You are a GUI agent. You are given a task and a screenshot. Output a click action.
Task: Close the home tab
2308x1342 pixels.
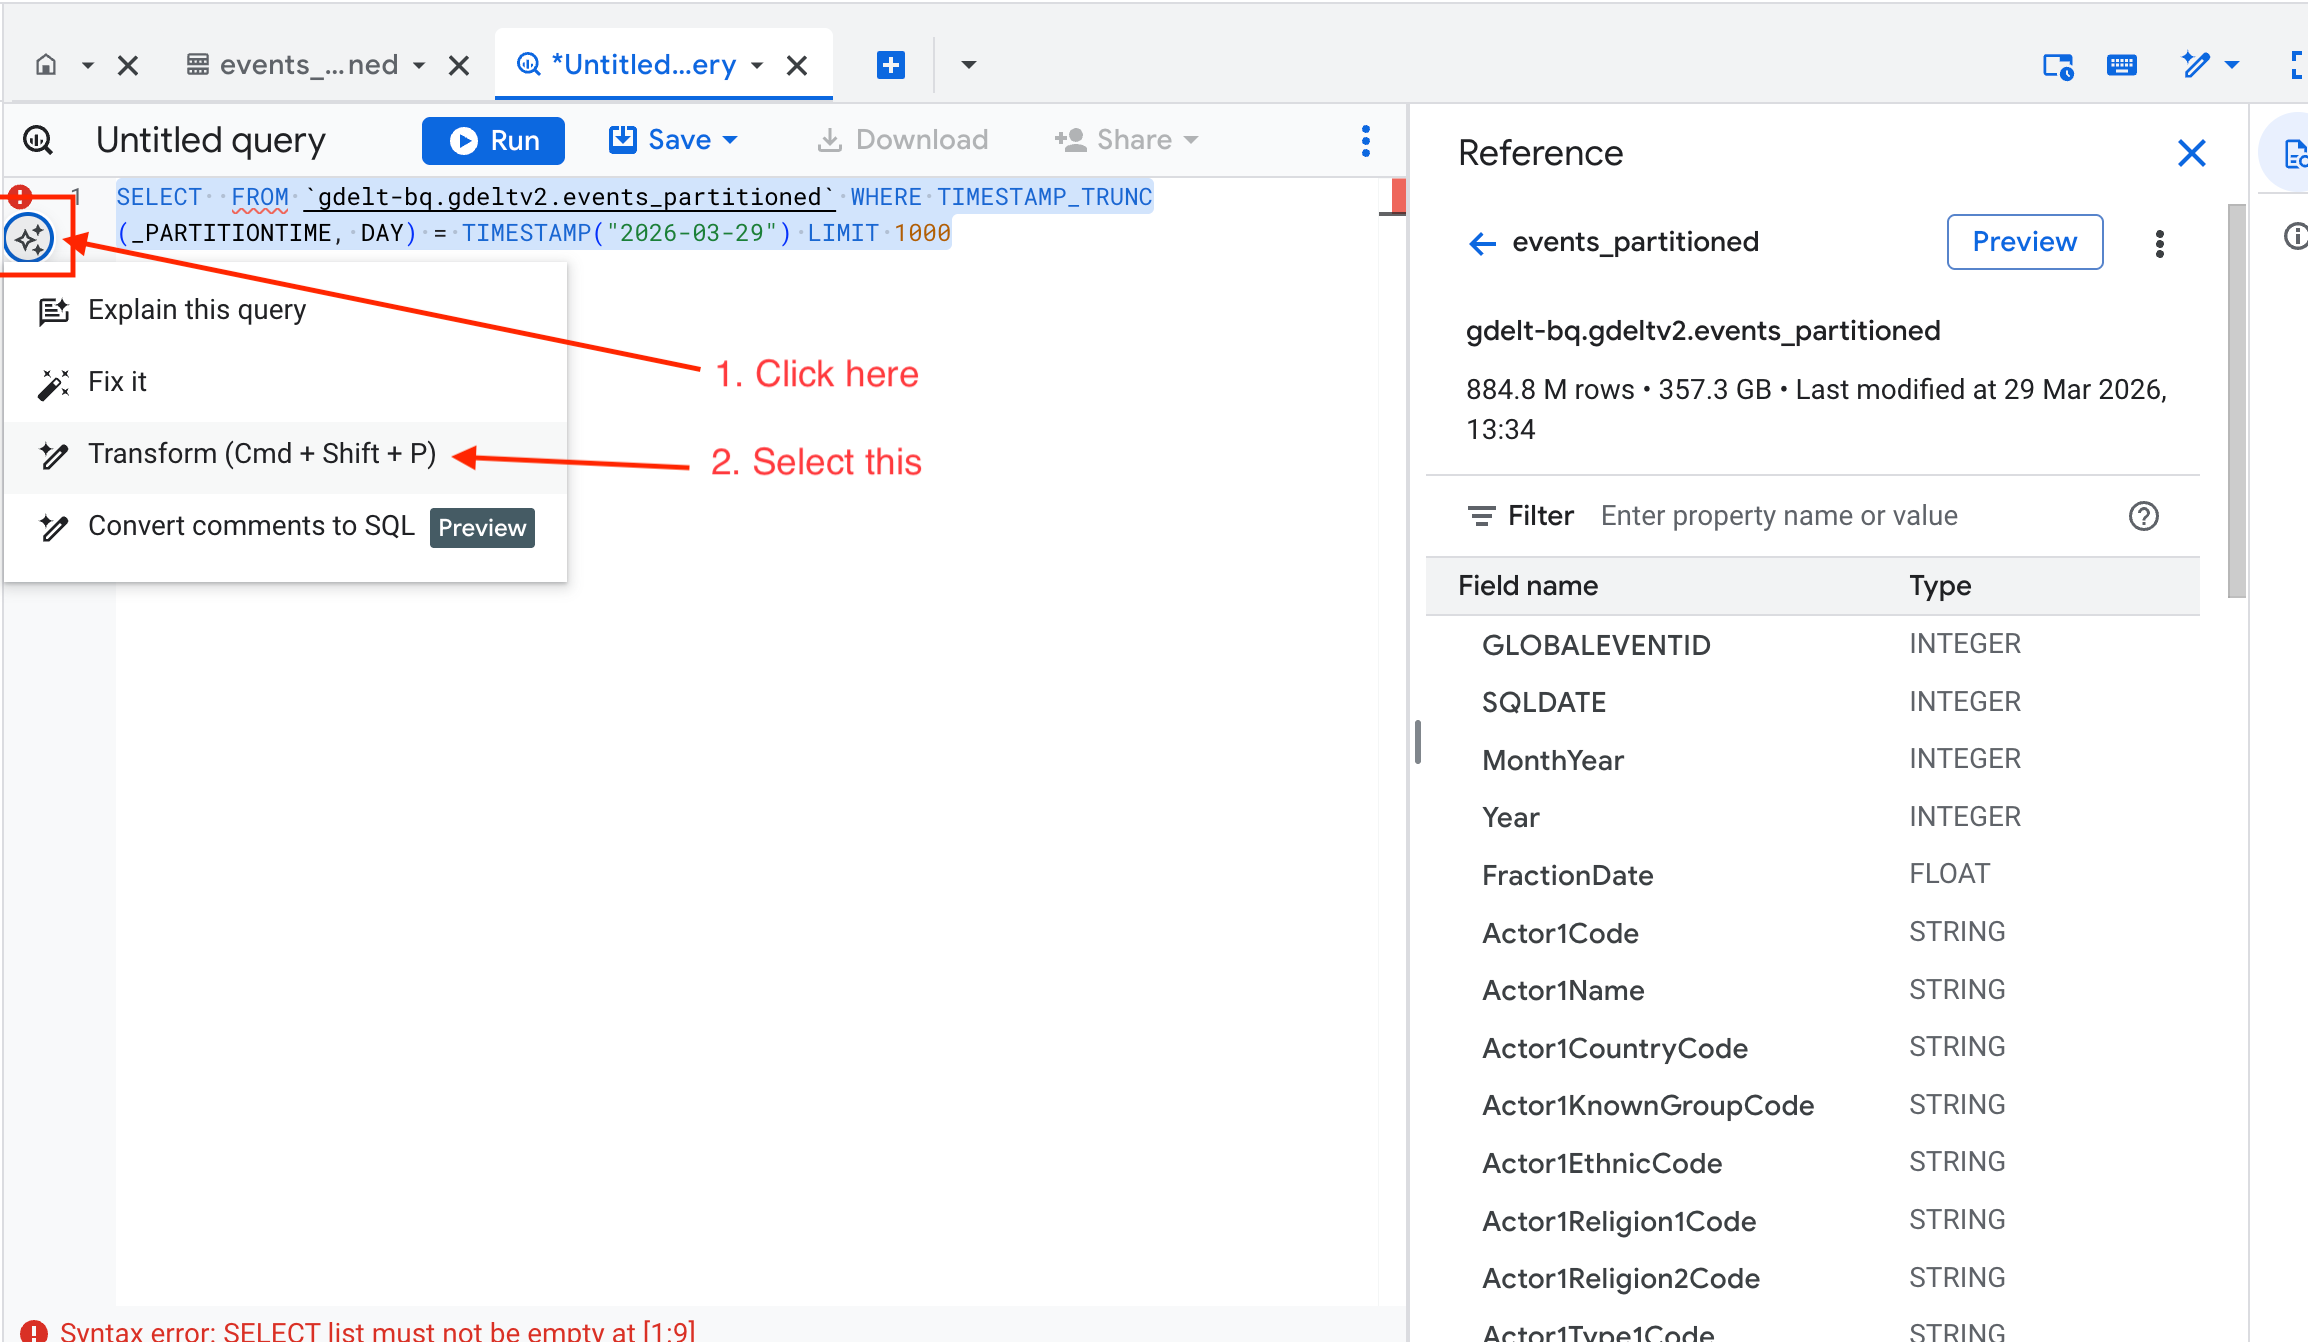(128, 66)
